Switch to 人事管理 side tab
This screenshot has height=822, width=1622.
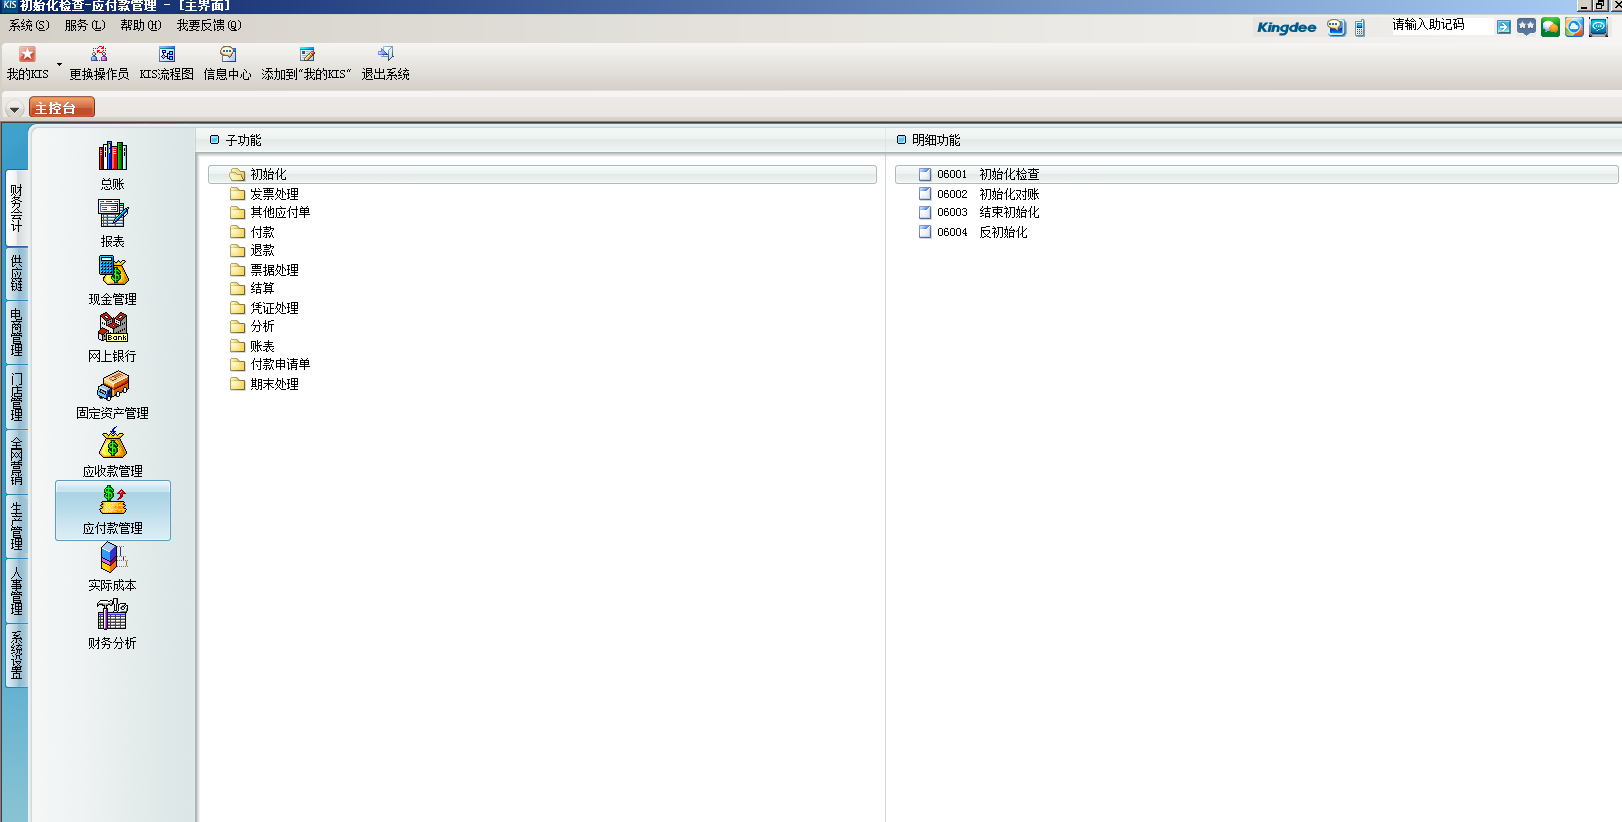[x=16, y=590]
